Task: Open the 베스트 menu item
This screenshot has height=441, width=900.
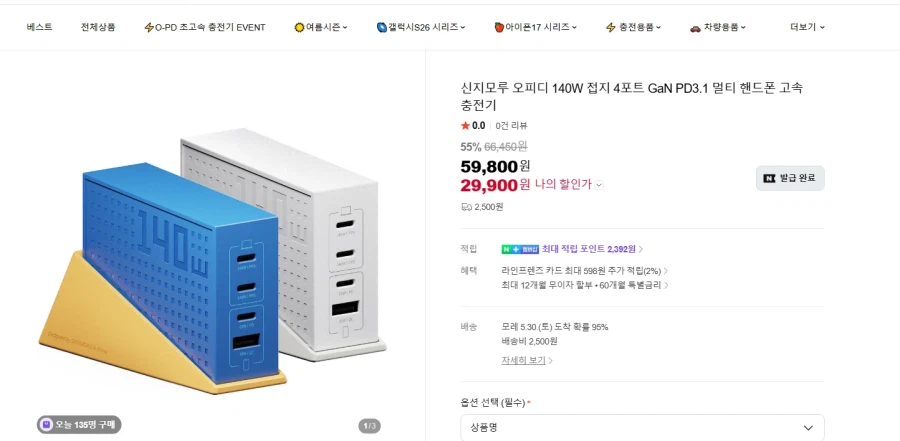Action: click(x=40, y=27)
